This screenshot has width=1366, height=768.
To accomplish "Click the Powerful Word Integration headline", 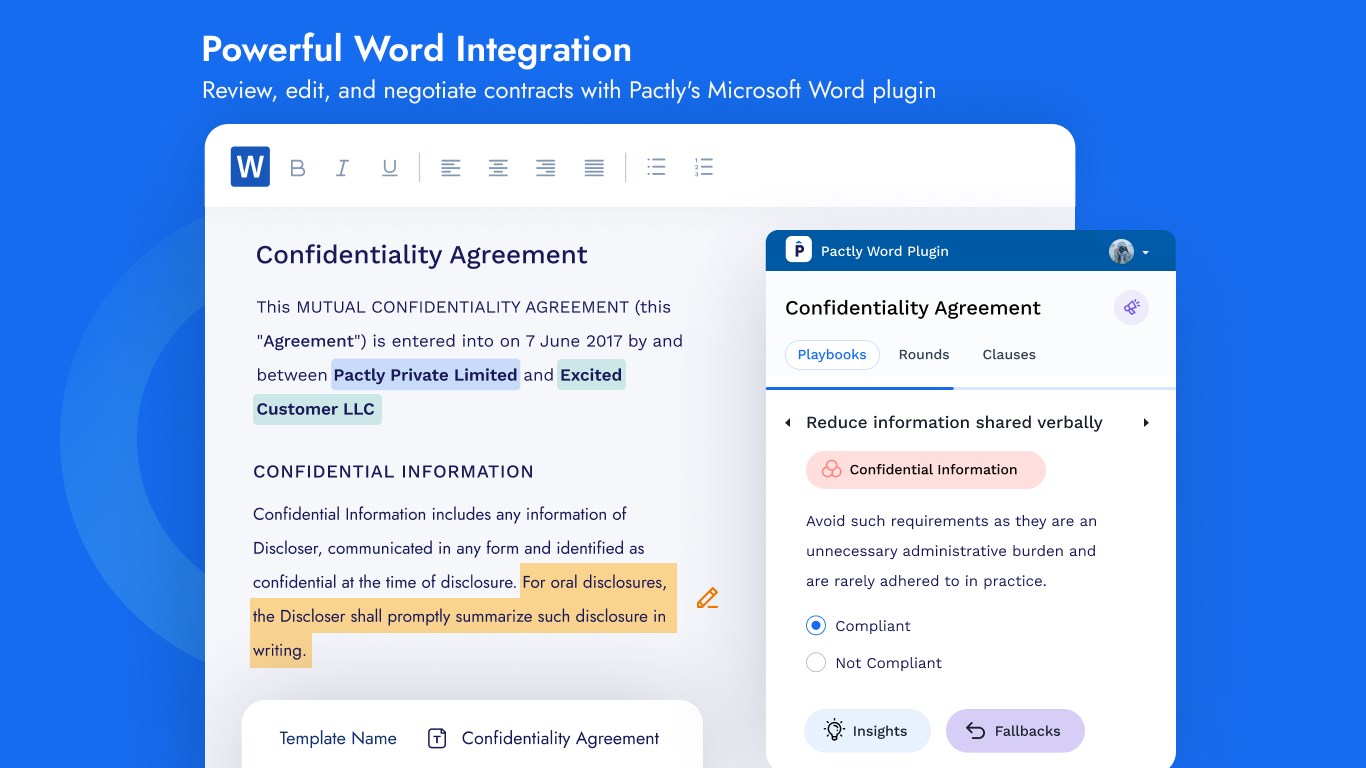I will point(417,49).
